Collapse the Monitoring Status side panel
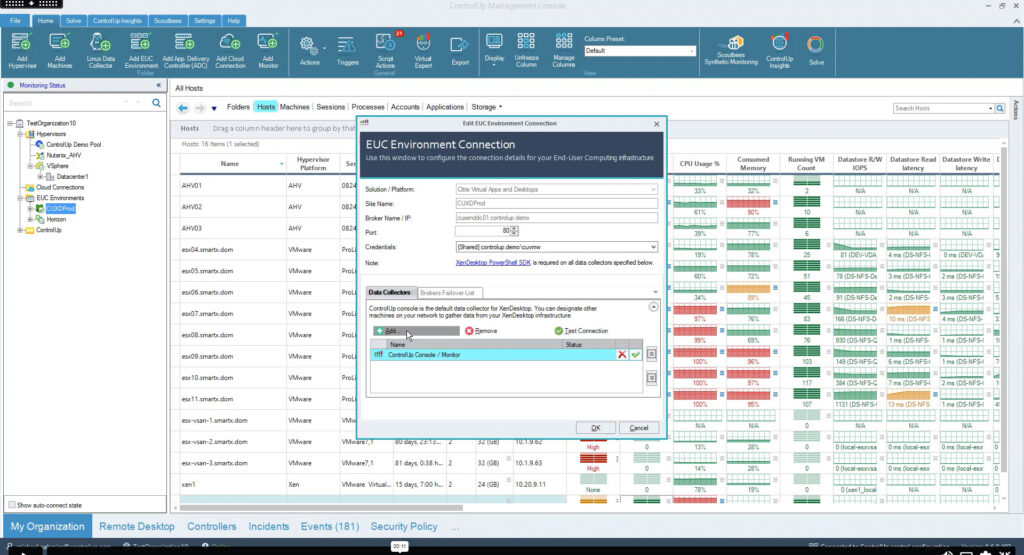Image resolution: width=1024 pixels, height=555 pixels. pos(158,86)
